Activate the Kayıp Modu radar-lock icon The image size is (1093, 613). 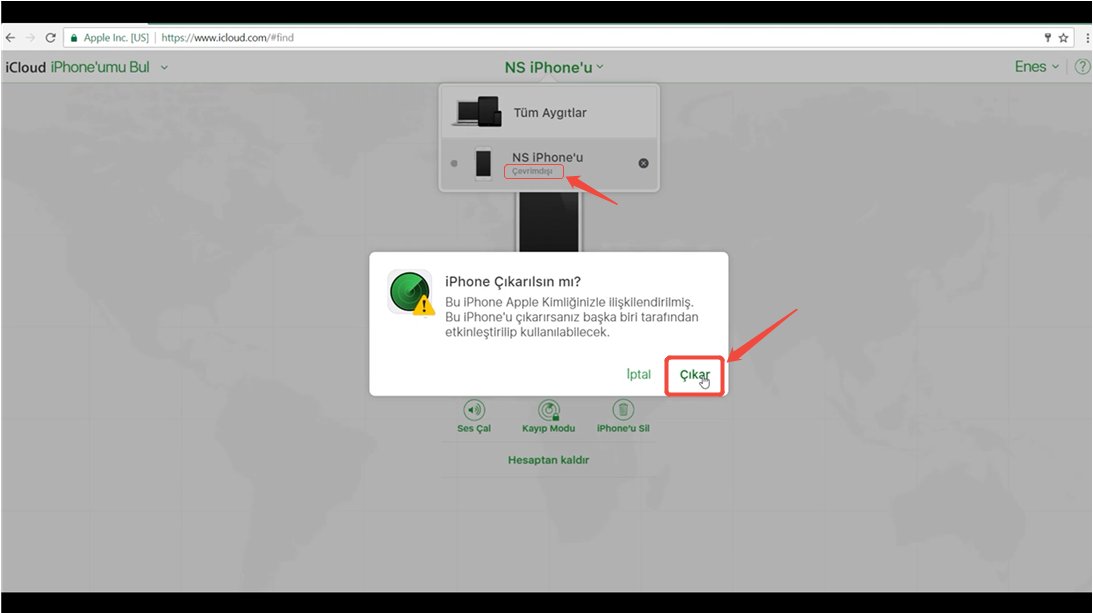(x=548, y=409)
